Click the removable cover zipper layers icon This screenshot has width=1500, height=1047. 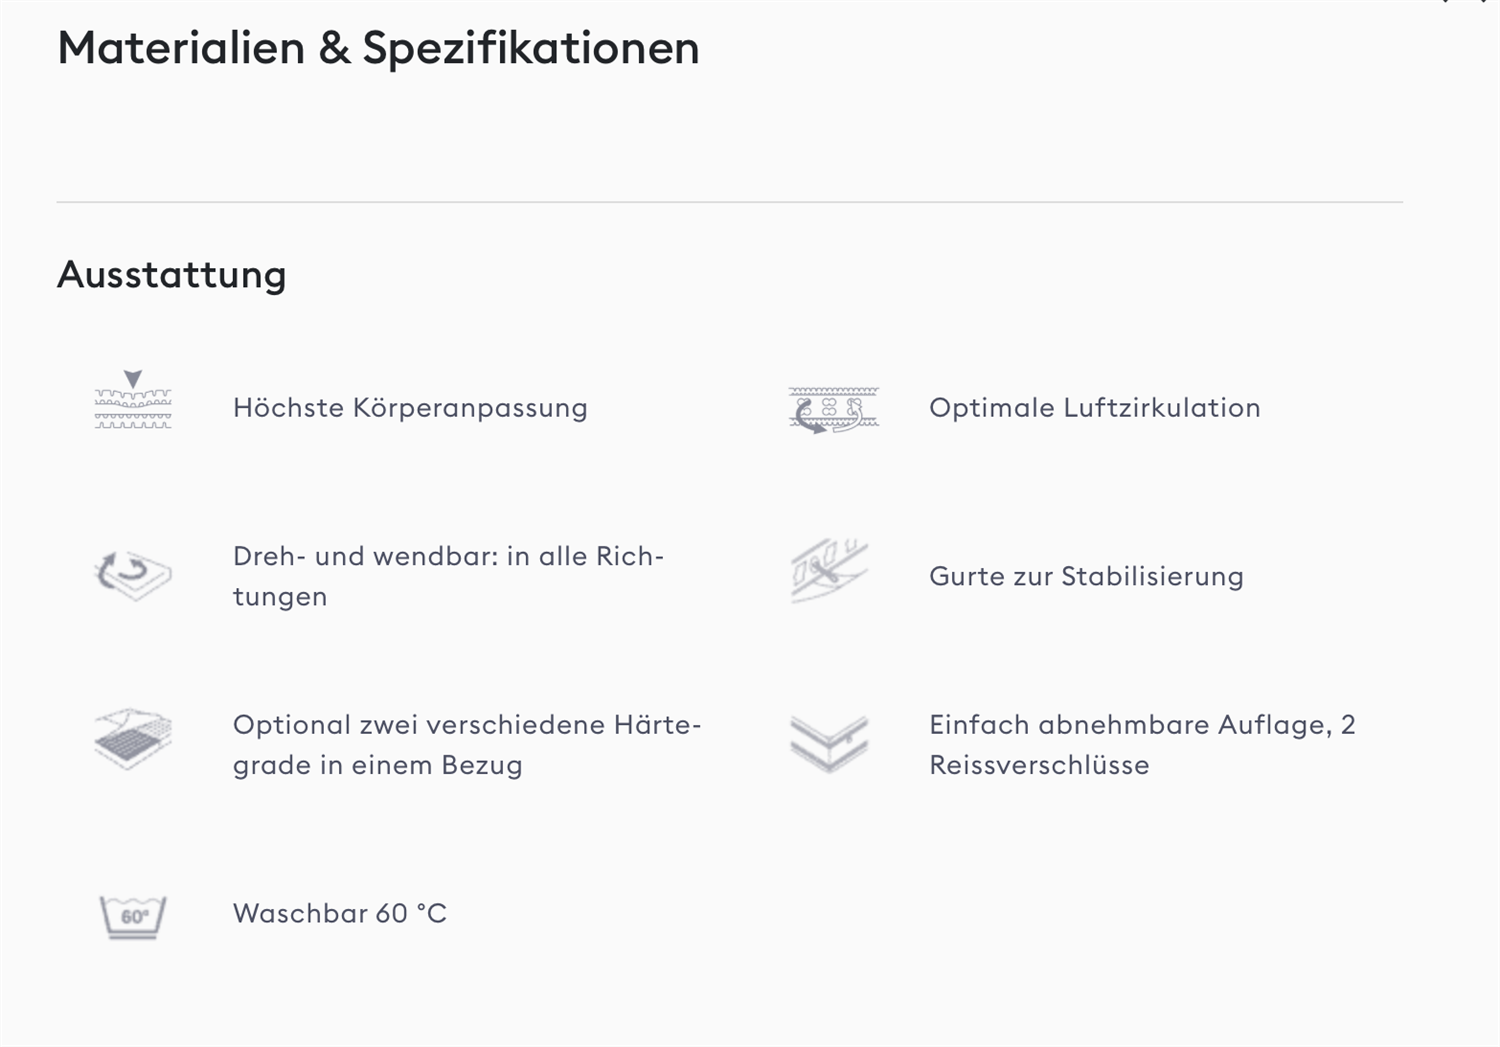[x=829, y=744]
